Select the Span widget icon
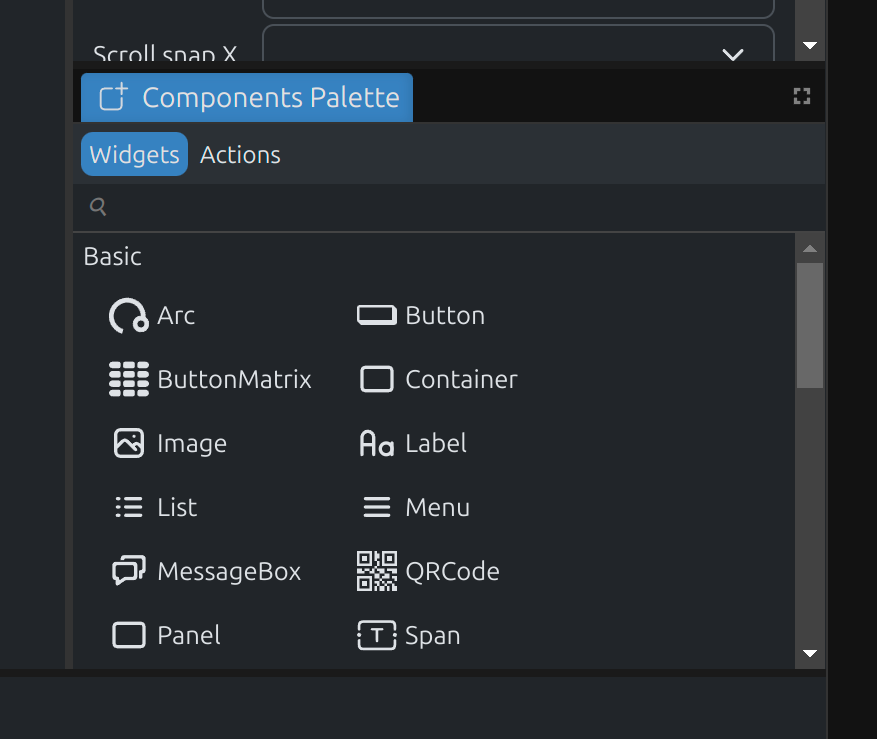This screenshot has width=877, height=739. pos(377,636)
